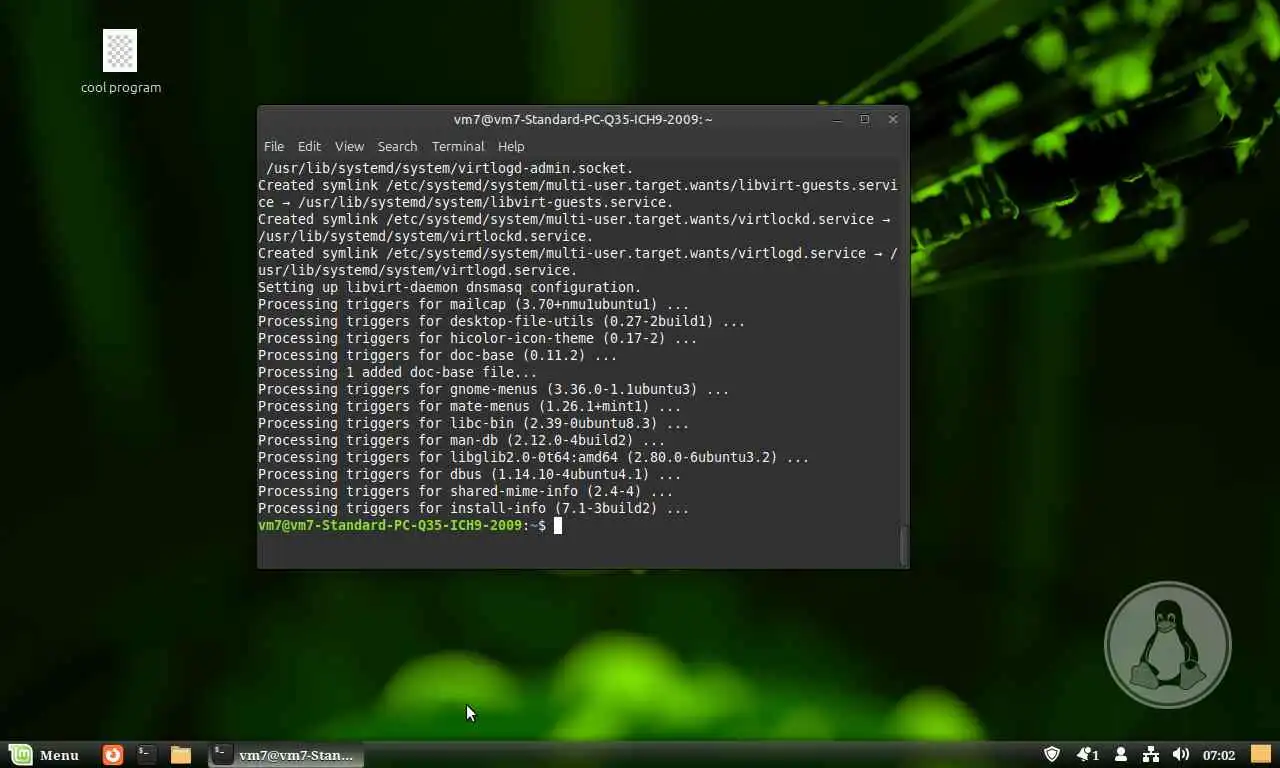
Task: Click the orange show desktop button
Action: 1260,754
